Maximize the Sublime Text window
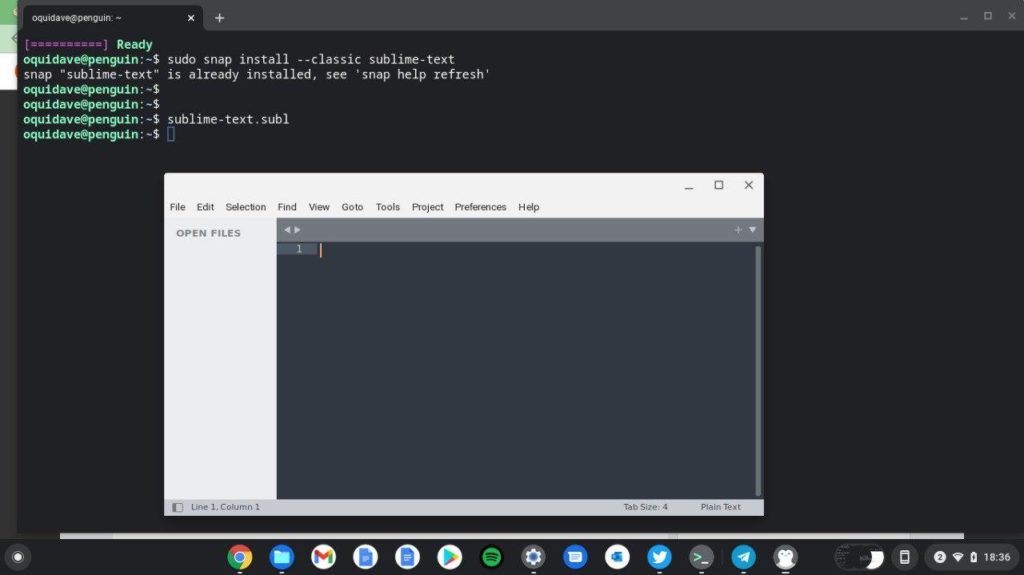Viewport: 1024px width, 575px height. pos(718,185)
